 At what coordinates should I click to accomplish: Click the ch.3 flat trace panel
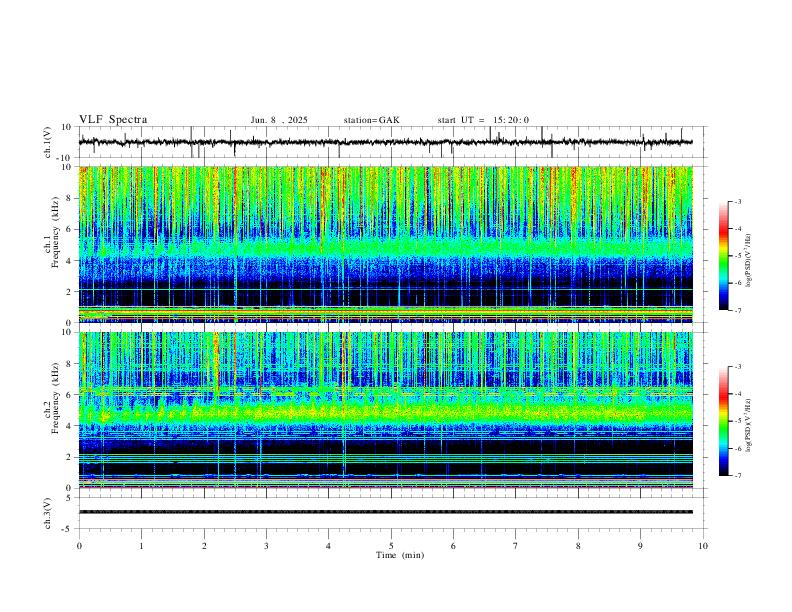click(391, 513)
